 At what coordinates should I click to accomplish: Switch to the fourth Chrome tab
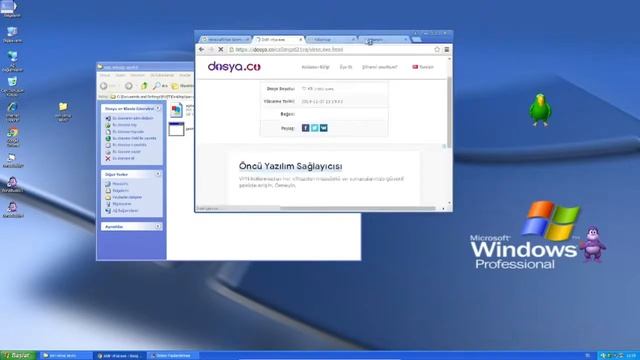384,40
